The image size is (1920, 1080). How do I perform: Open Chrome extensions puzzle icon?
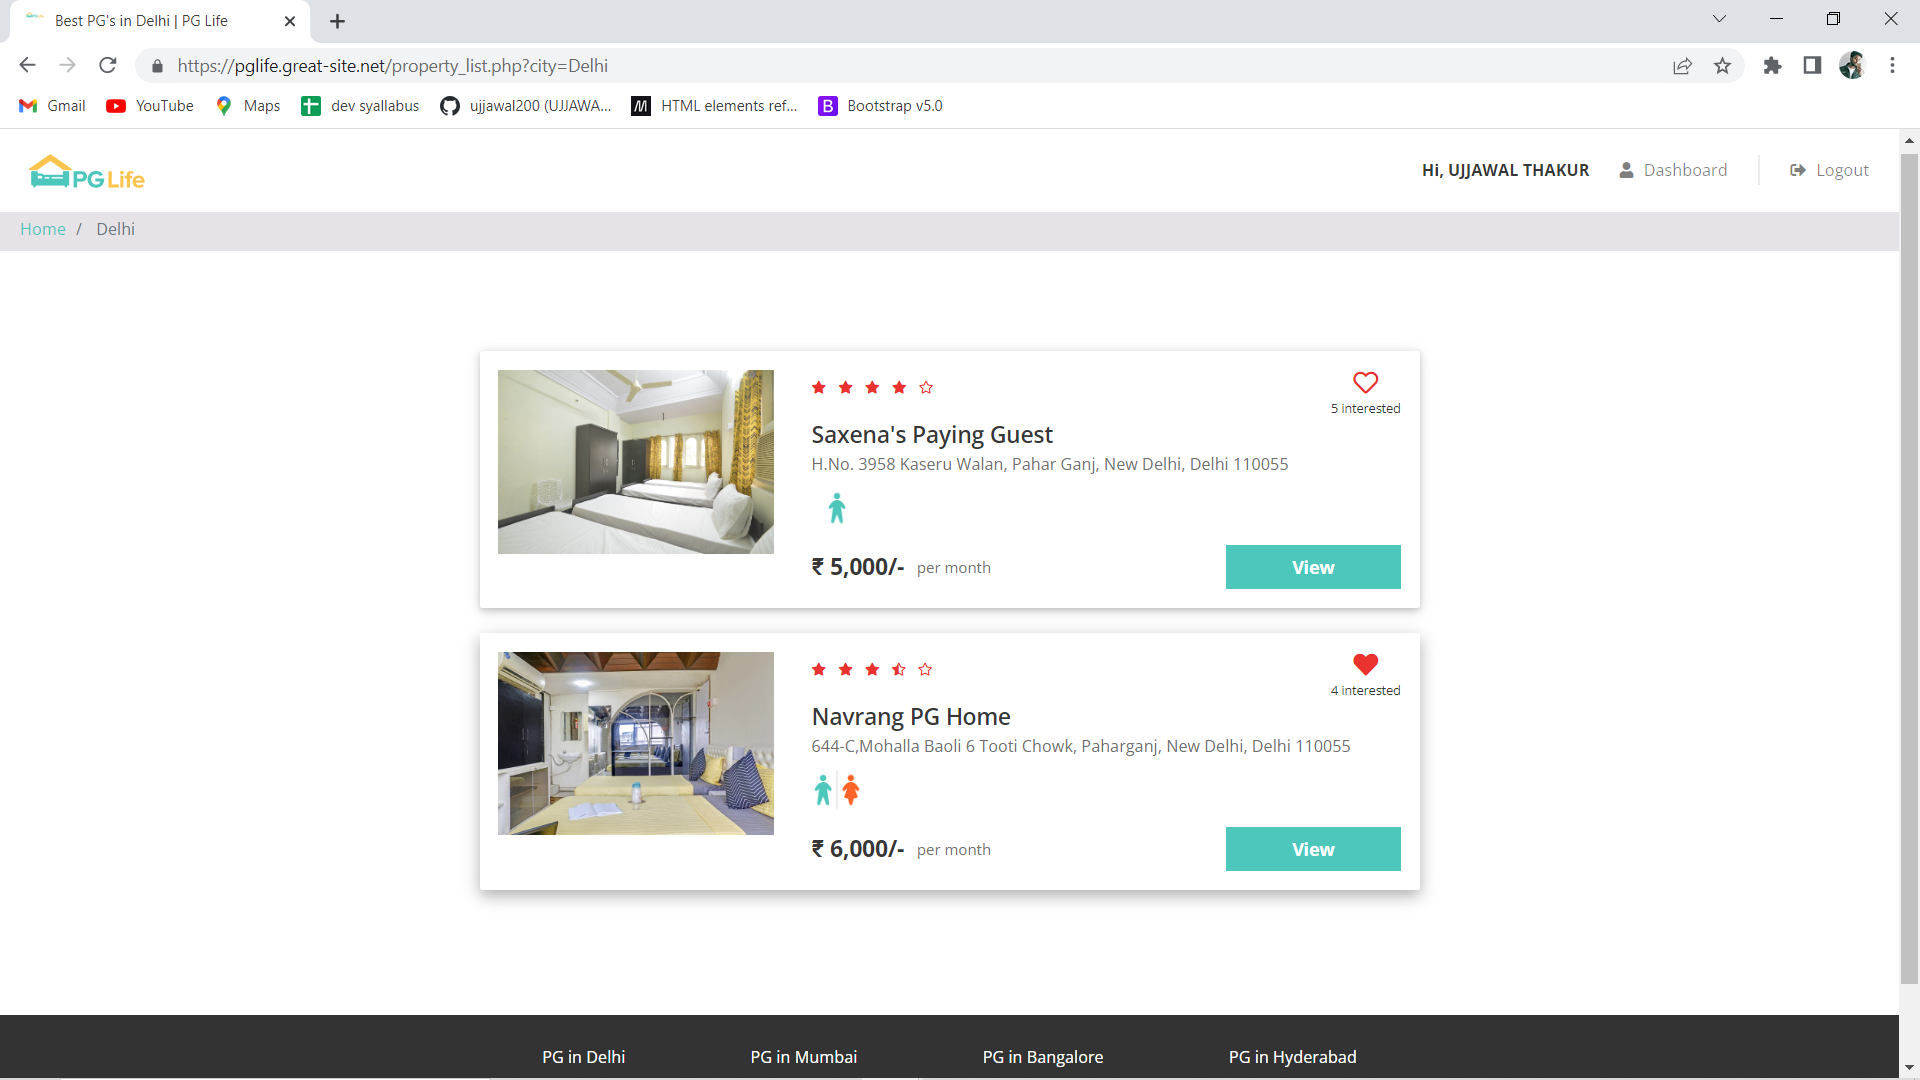[x=1772, y=66]
